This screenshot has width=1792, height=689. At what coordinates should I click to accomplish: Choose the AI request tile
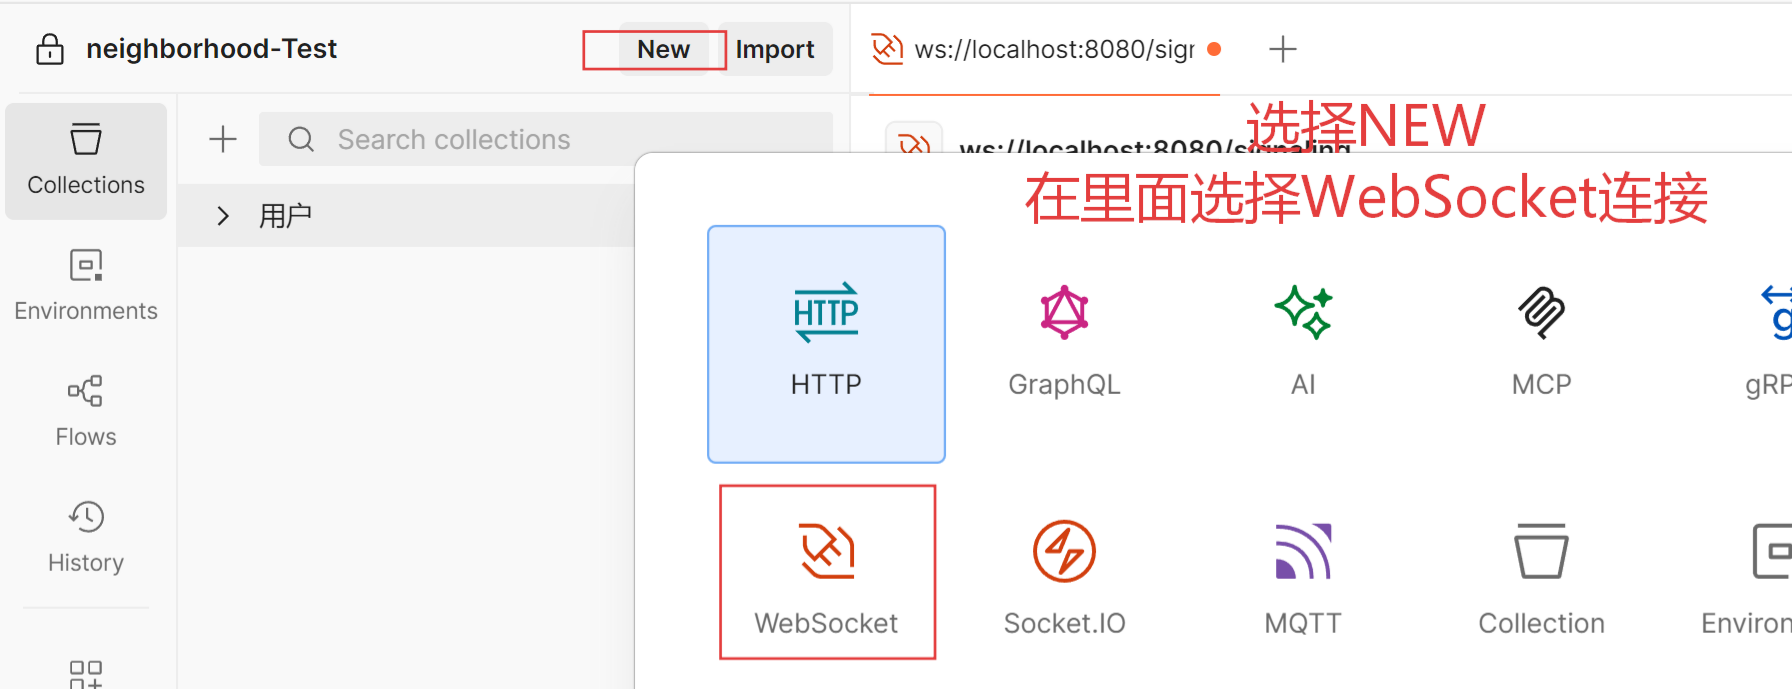coord(1303,344)
